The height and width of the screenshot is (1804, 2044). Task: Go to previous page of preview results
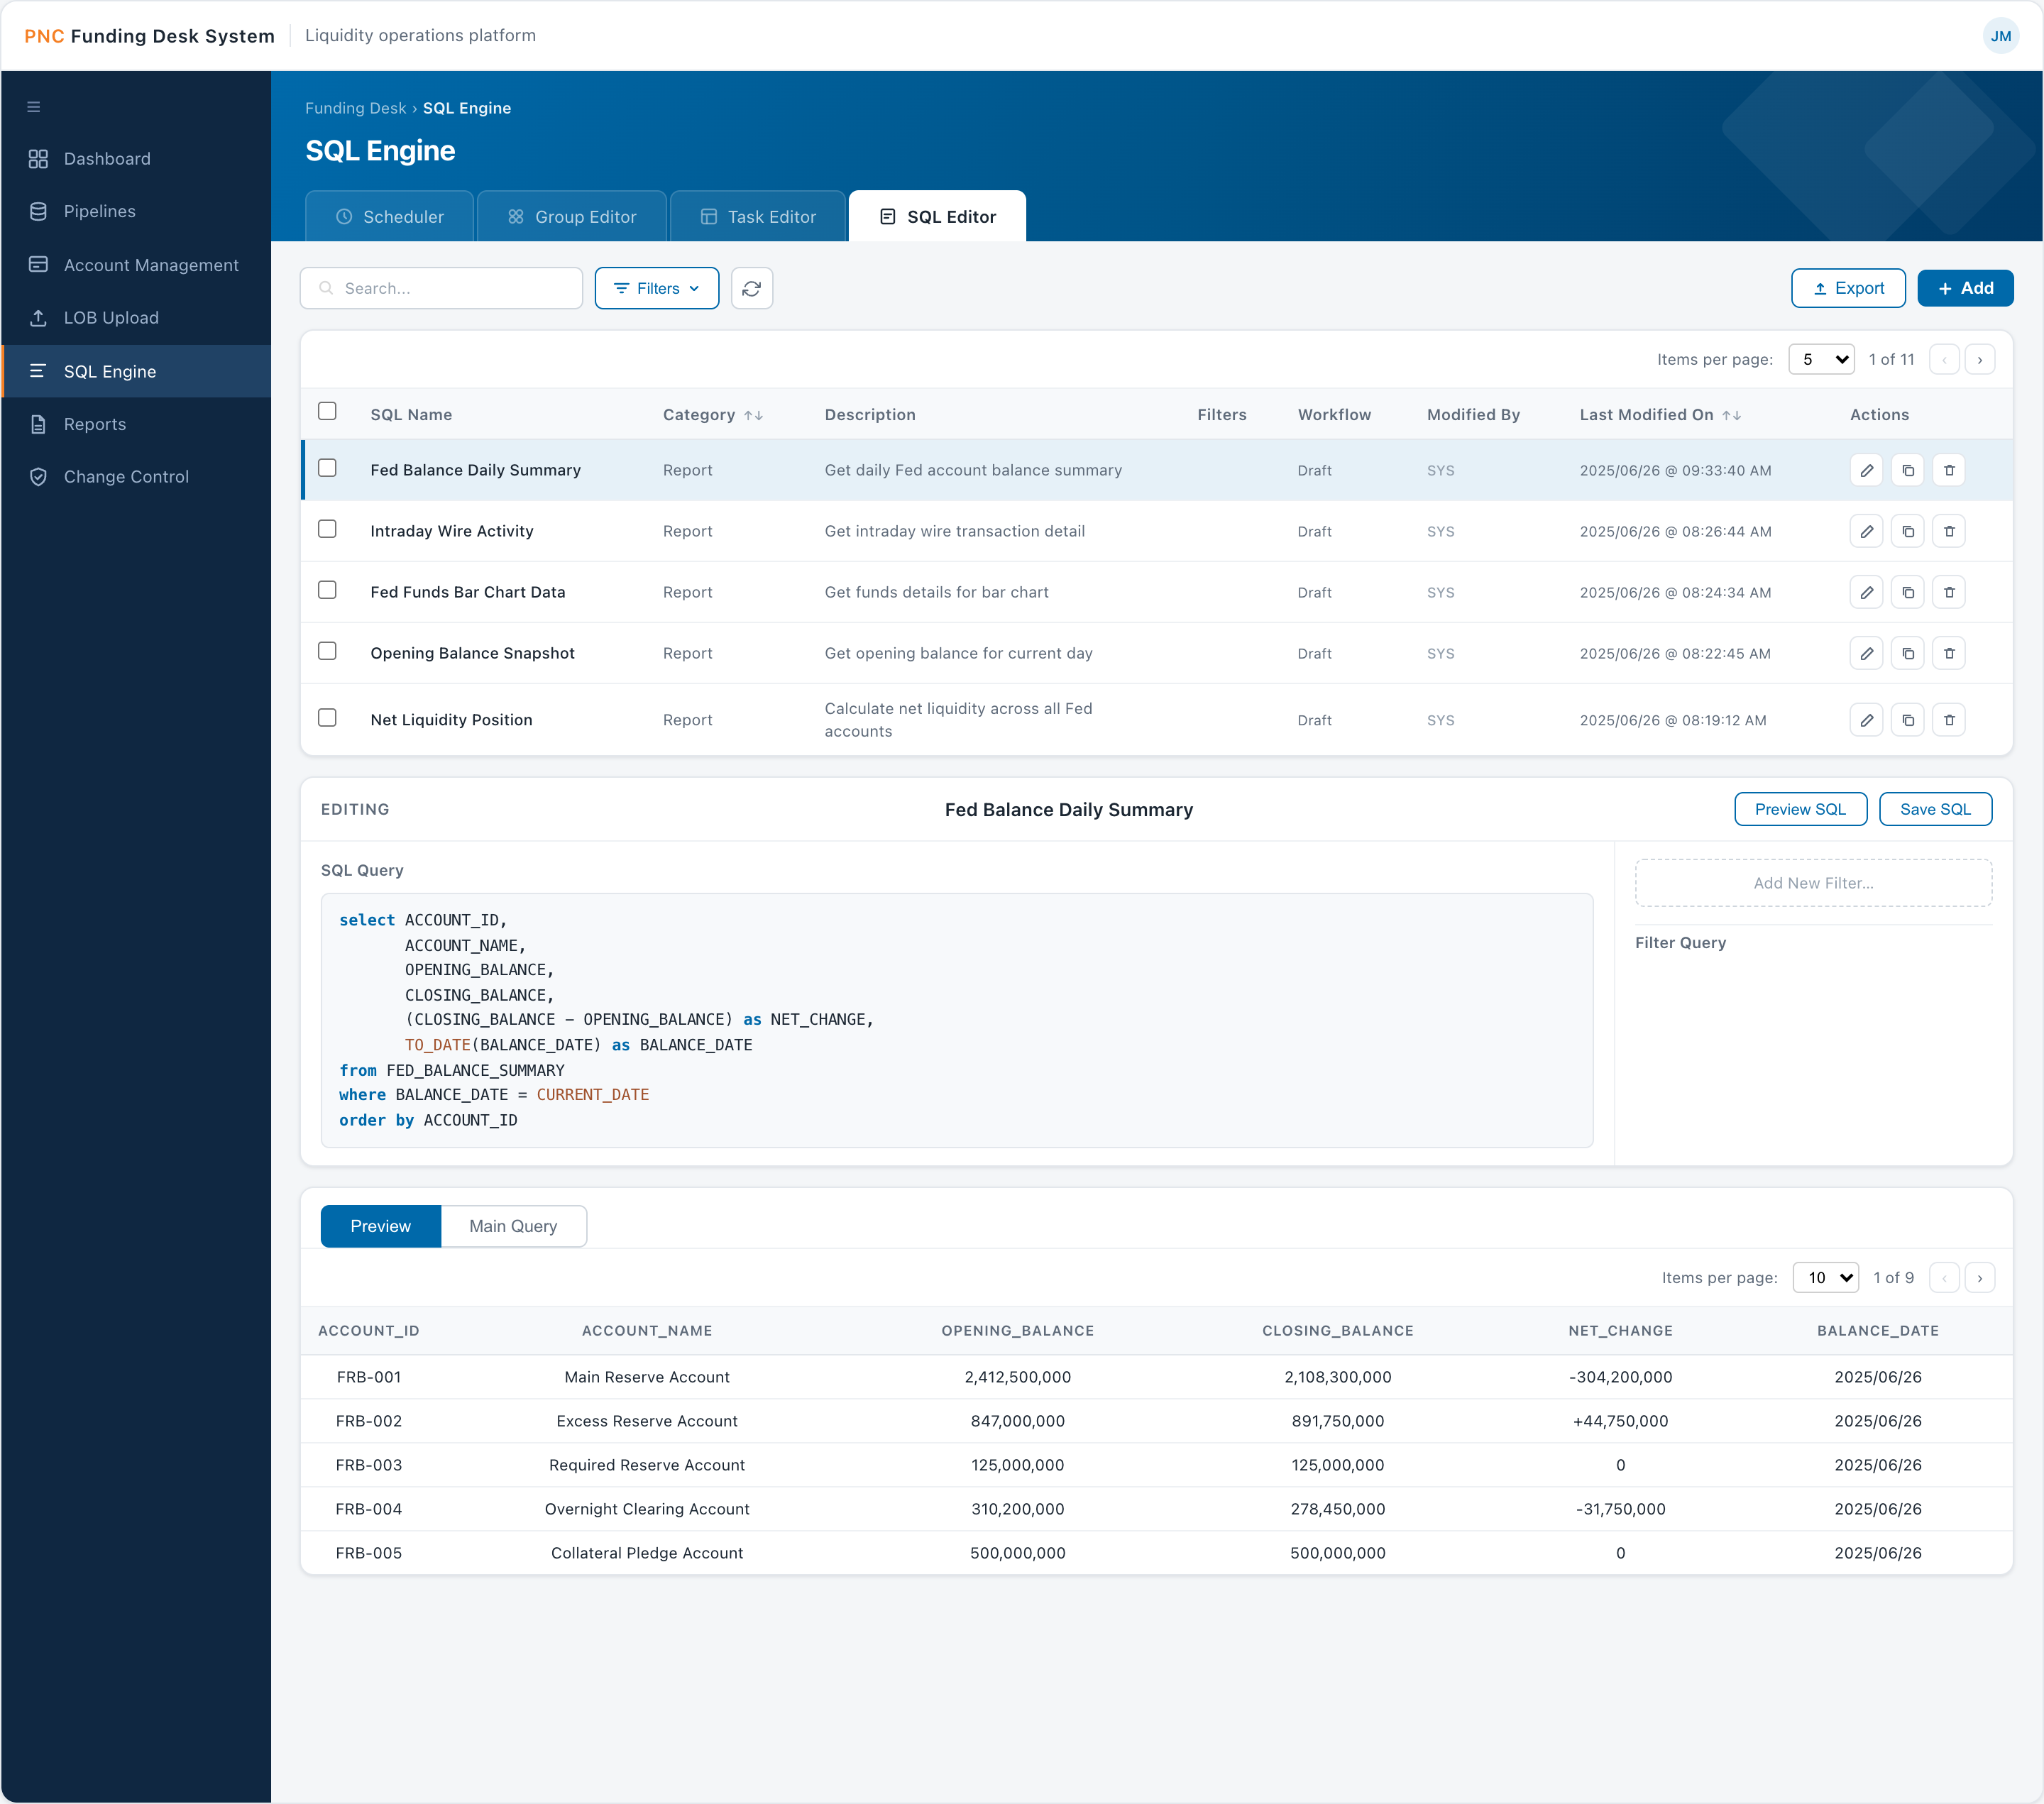click(x=1943, y=1278)
